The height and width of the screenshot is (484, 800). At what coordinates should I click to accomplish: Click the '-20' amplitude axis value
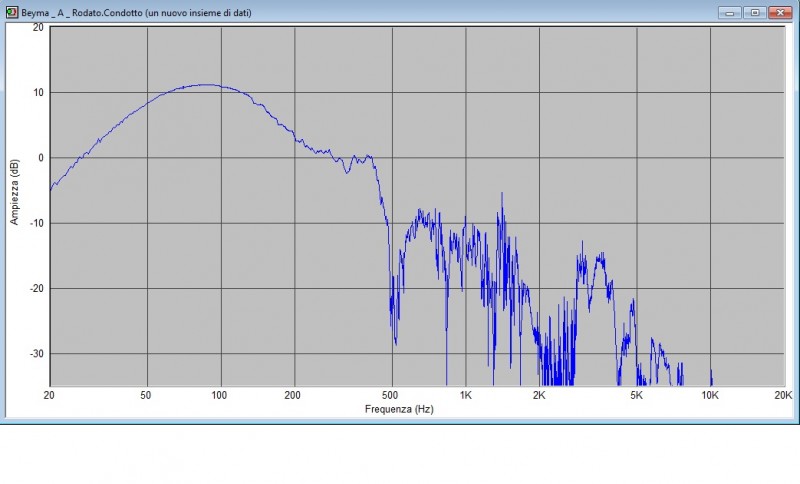pos(37,288)
